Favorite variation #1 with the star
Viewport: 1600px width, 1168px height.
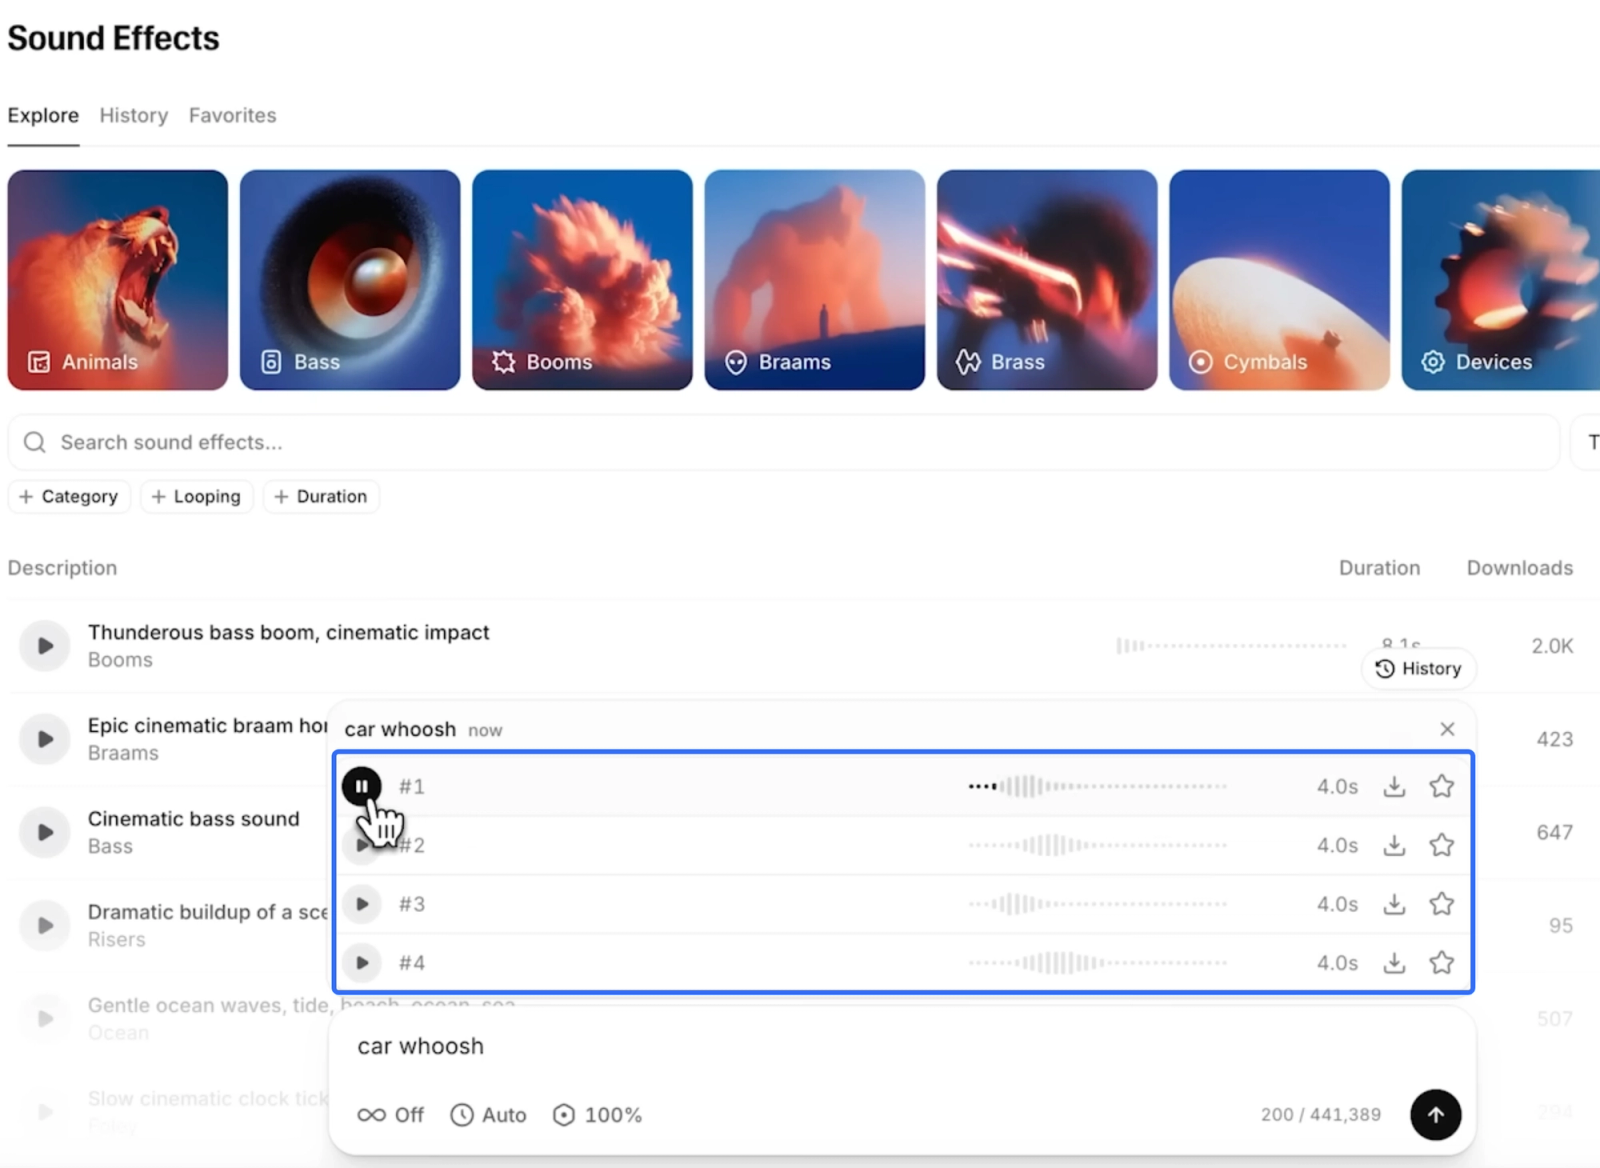tap(1441, 787)
